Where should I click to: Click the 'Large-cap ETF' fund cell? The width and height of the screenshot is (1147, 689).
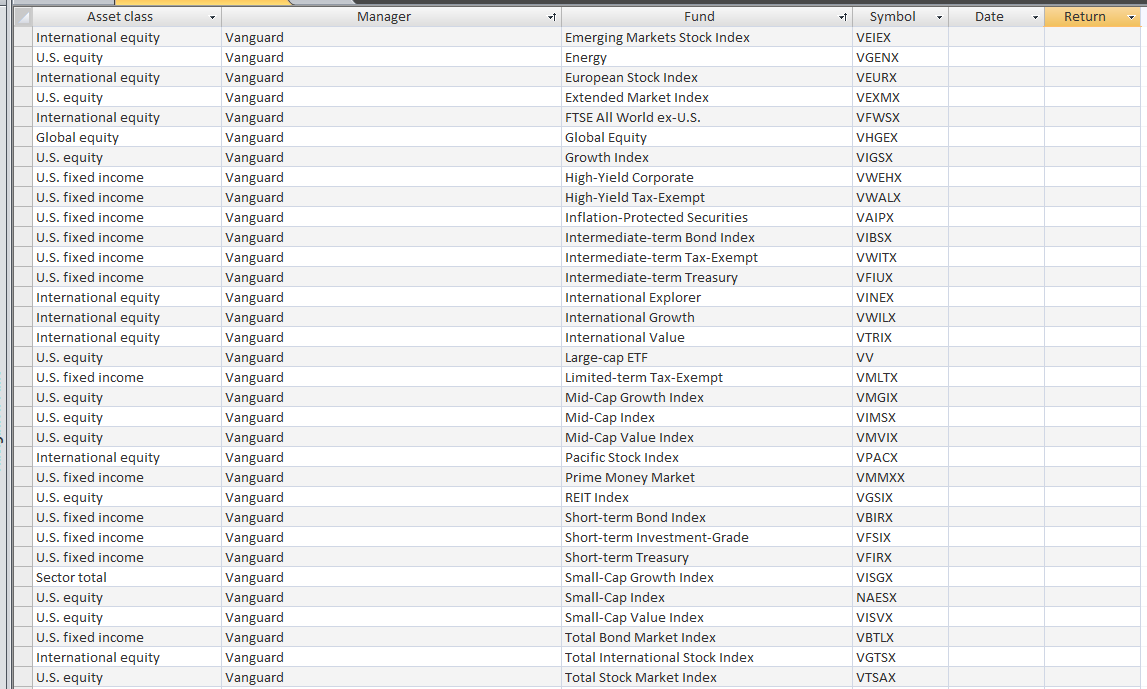707,357
